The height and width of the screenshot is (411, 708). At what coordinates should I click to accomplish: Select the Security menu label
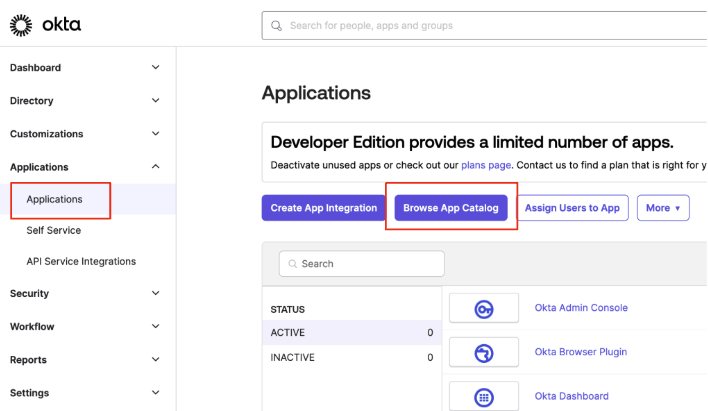pyautogui.click(x=29, y=294)
